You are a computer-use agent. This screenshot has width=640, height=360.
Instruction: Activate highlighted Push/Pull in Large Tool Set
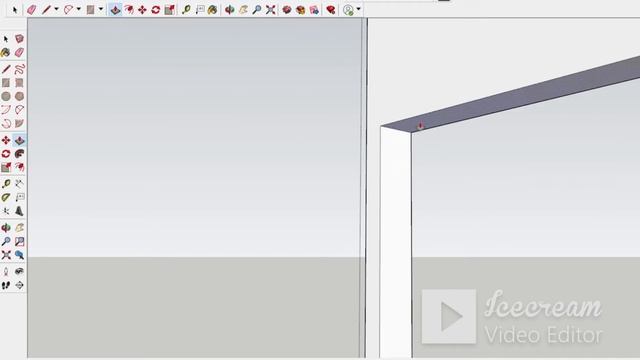(x=19, y=140)
